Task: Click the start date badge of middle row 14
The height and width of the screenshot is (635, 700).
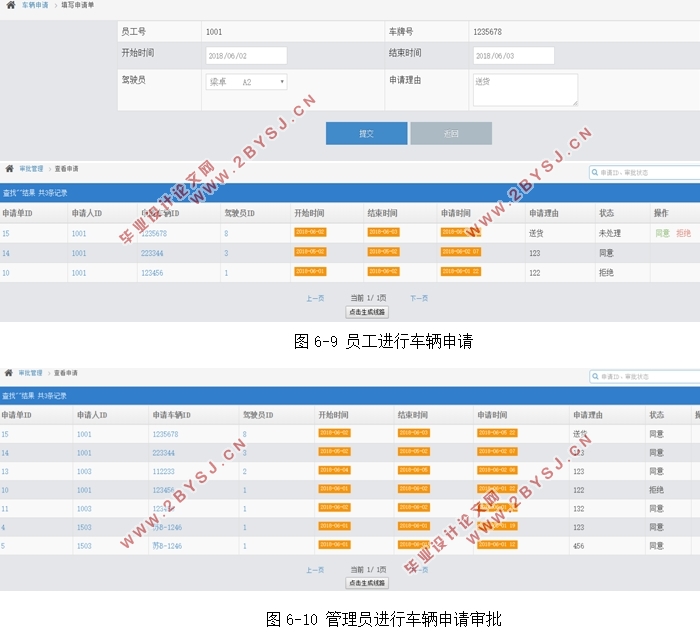Action: click(x=310, y=252)
